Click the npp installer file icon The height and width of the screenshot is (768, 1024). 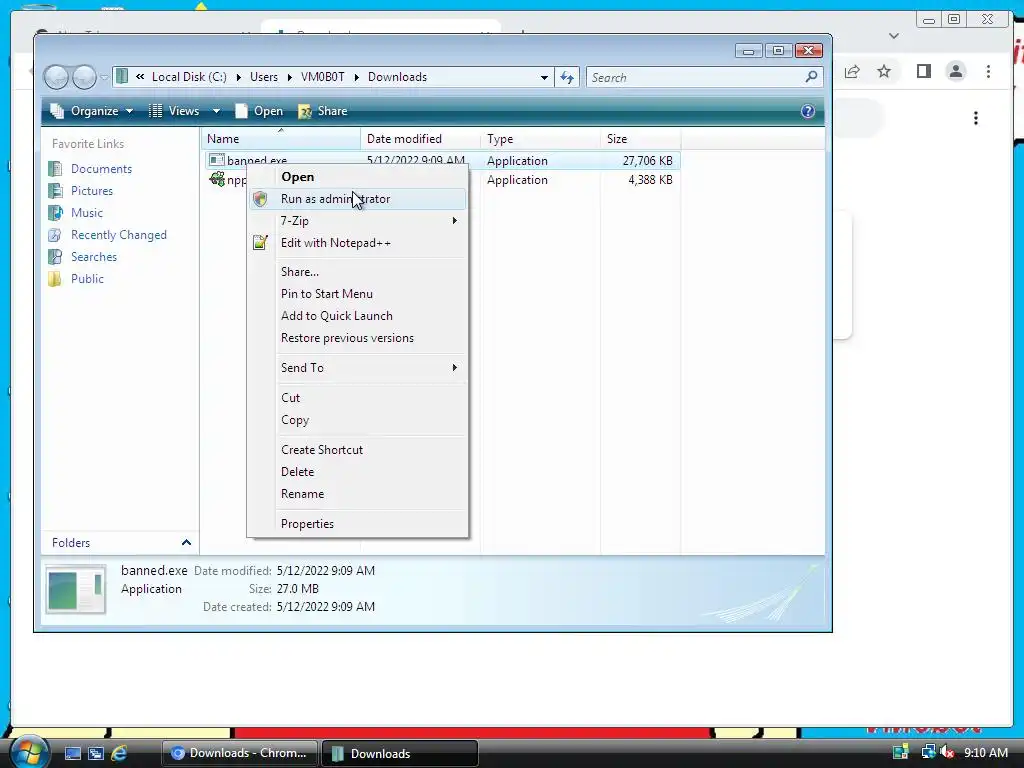point(217,180)
